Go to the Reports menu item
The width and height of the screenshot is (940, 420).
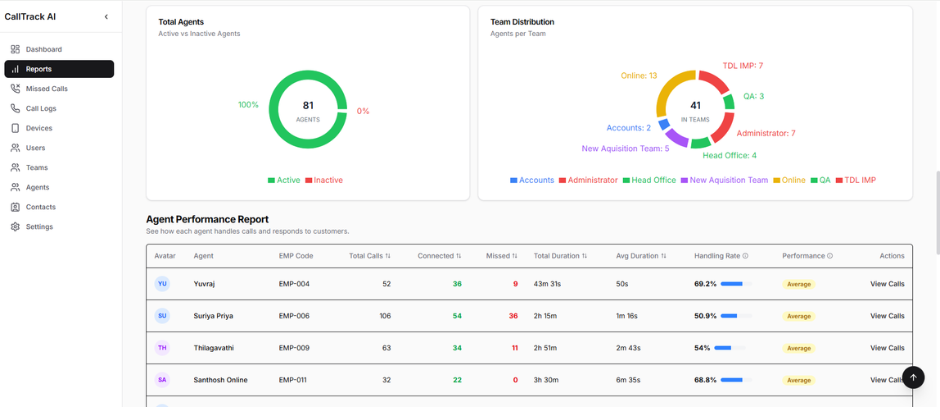point(59,69)
